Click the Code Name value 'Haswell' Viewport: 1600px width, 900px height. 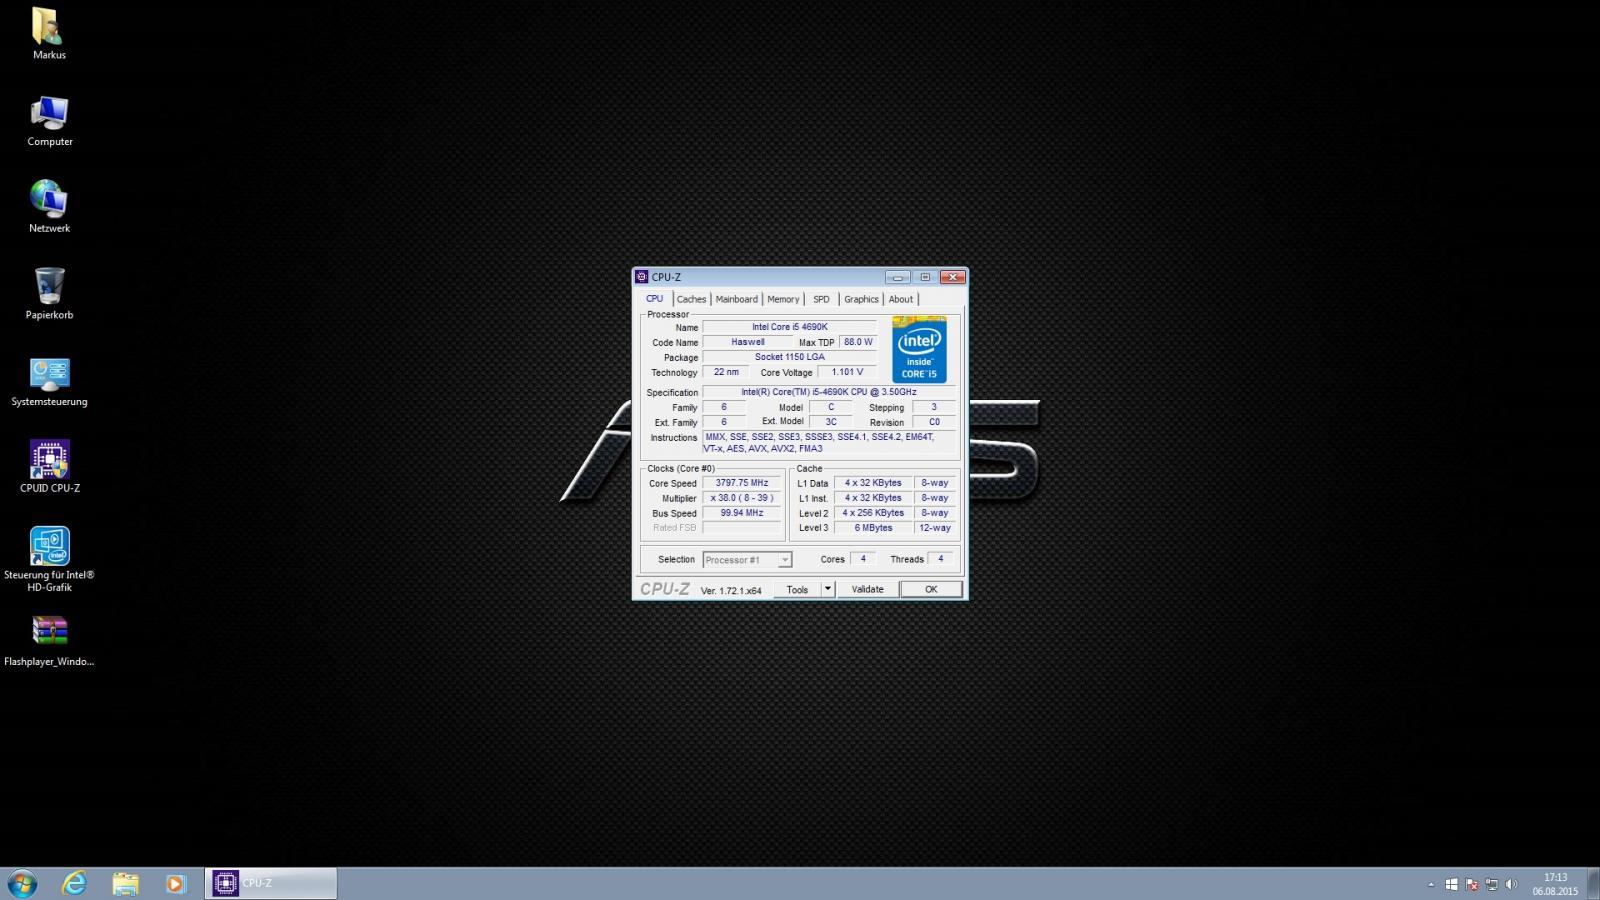point(748,342)
